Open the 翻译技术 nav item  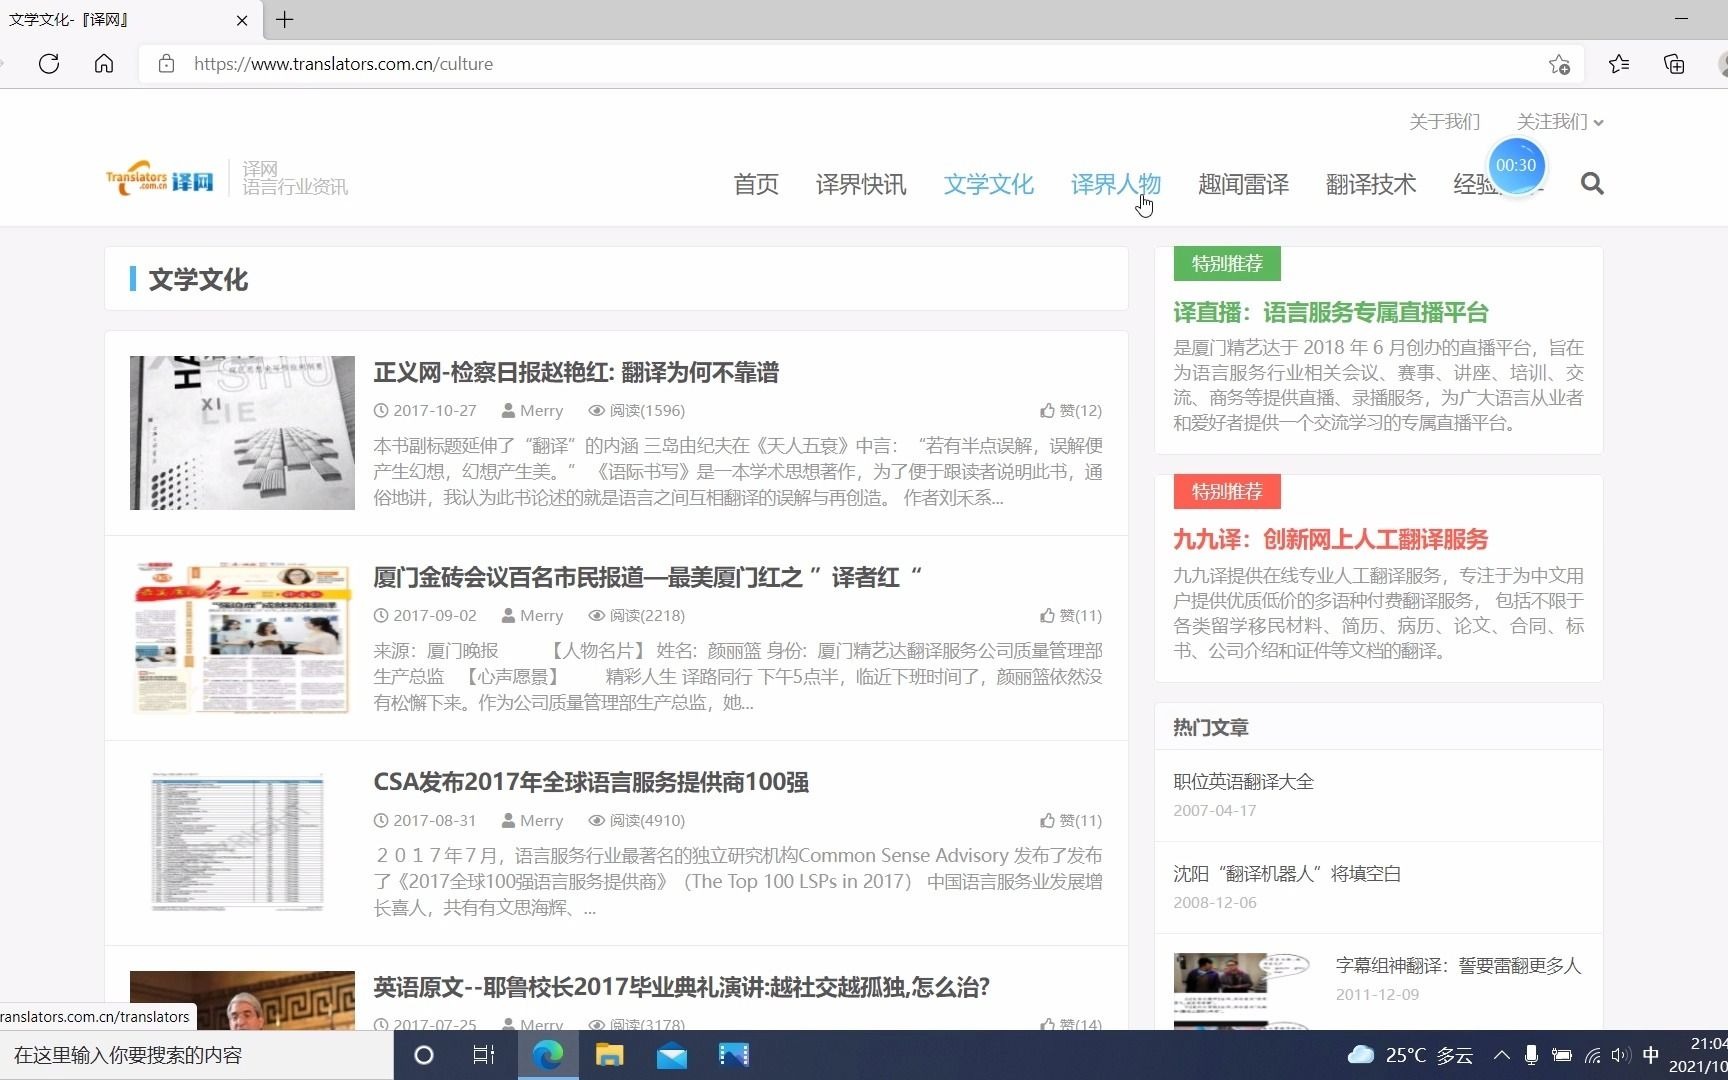pyautogui.click(x=1371, y=184)
